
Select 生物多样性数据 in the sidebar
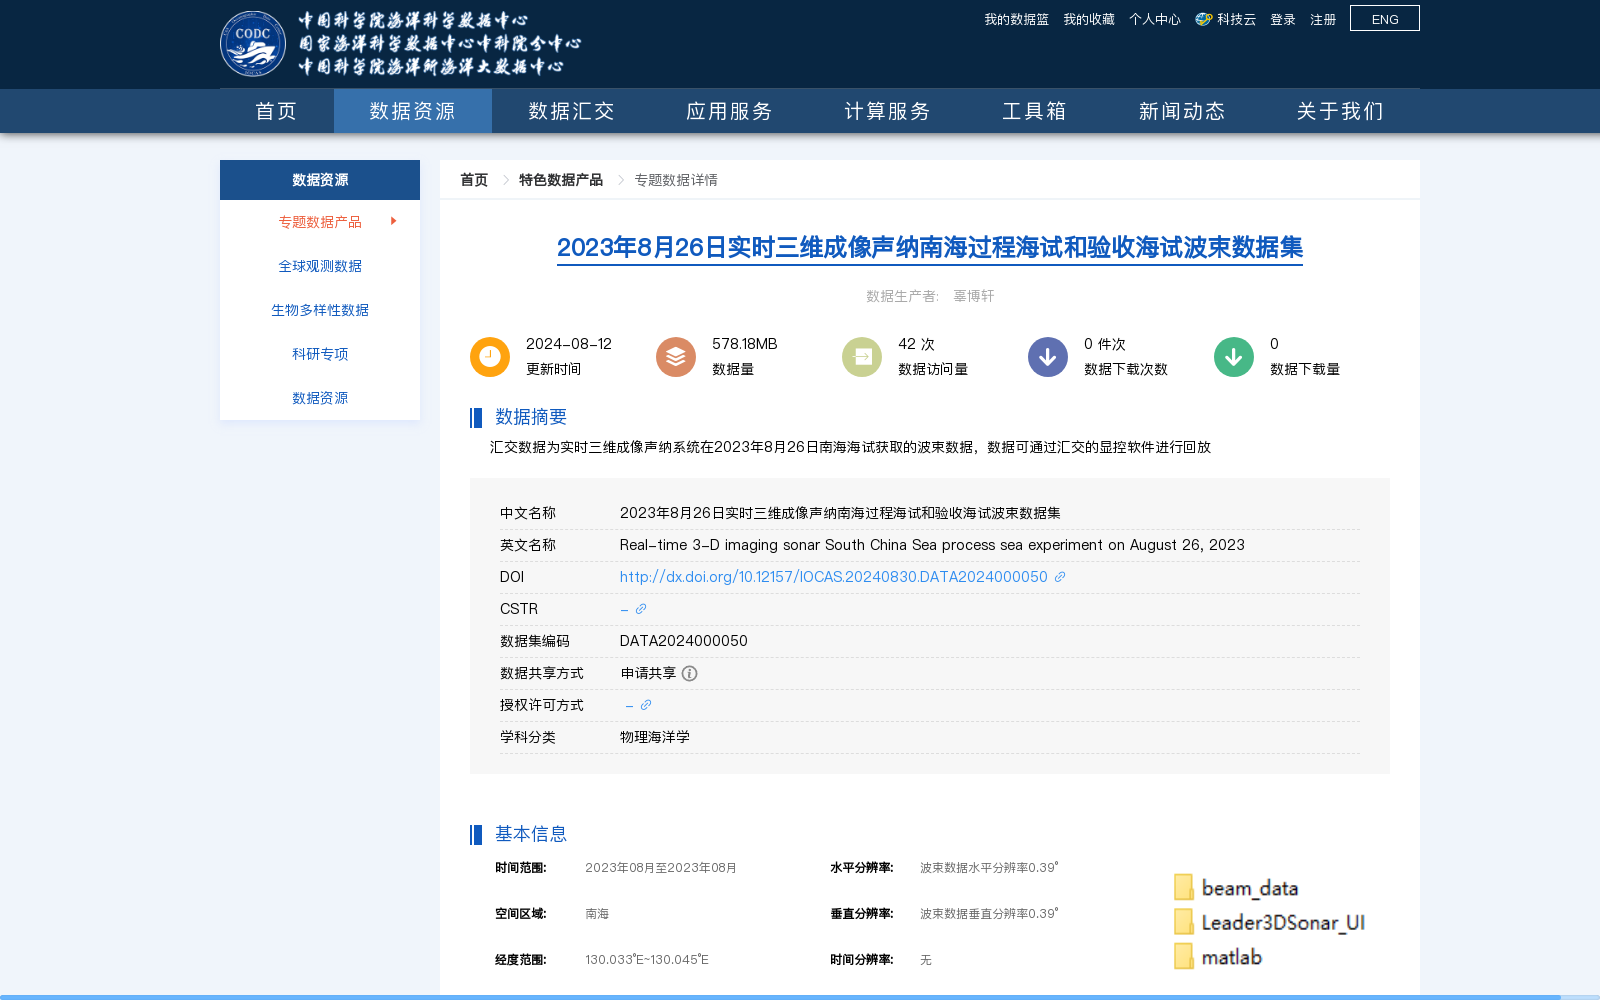[320, 310]
